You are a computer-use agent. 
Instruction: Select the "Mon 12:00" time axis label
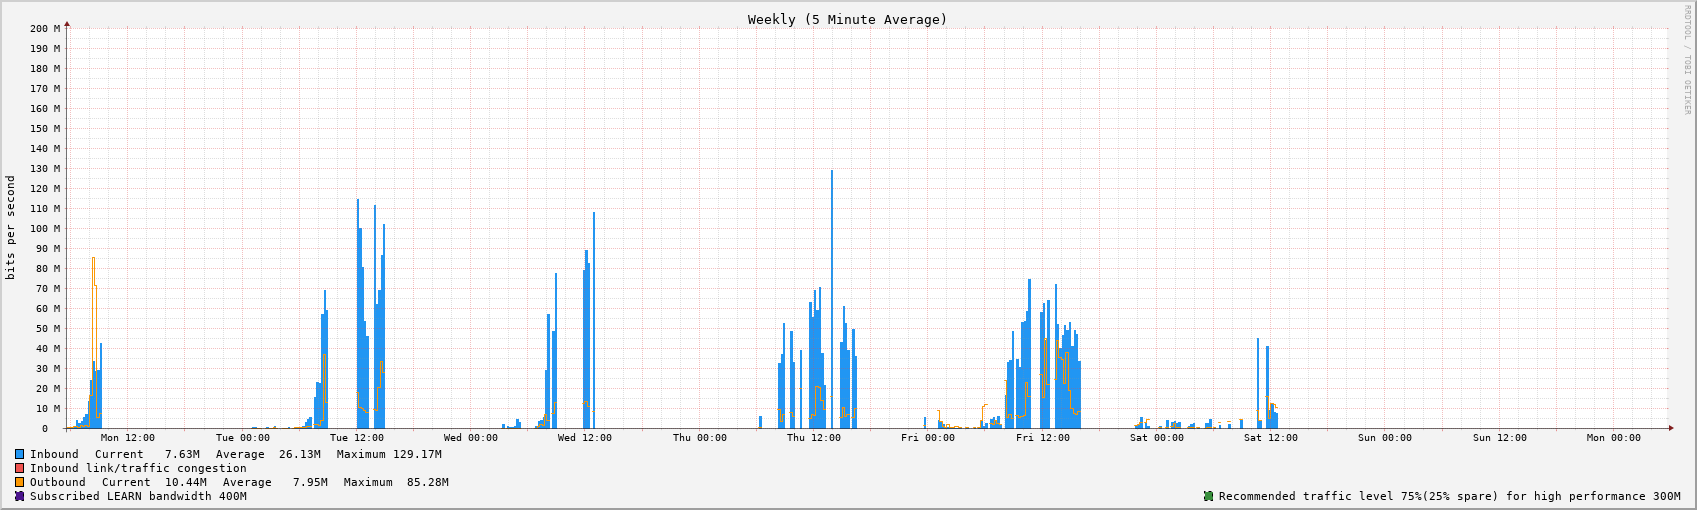pyautogui.click(x=128, y=438)
